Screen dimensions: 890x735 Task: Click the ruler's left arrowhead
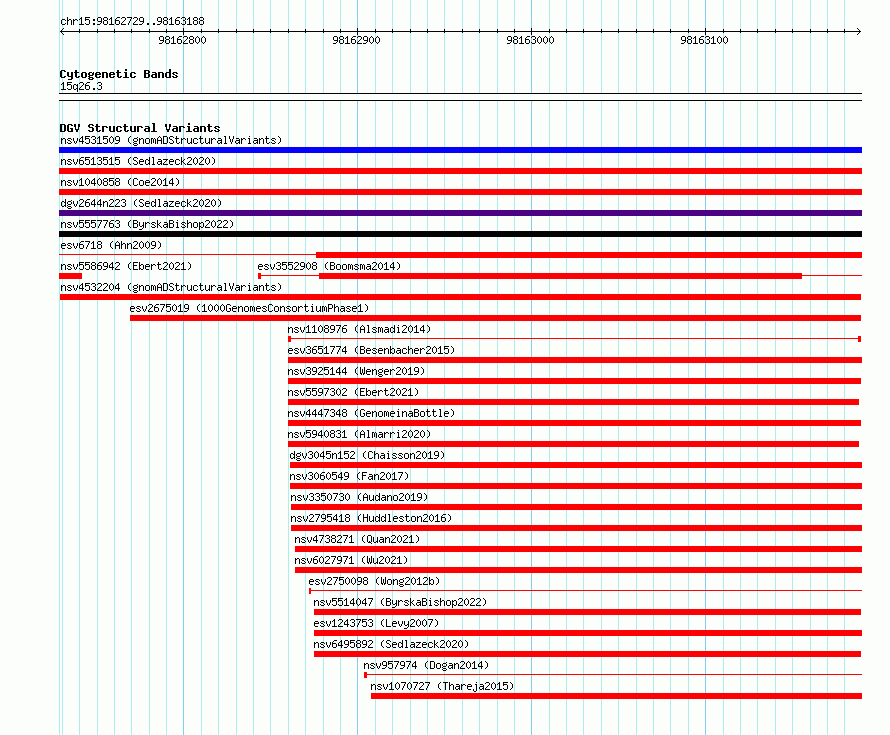tap(62, 32)
